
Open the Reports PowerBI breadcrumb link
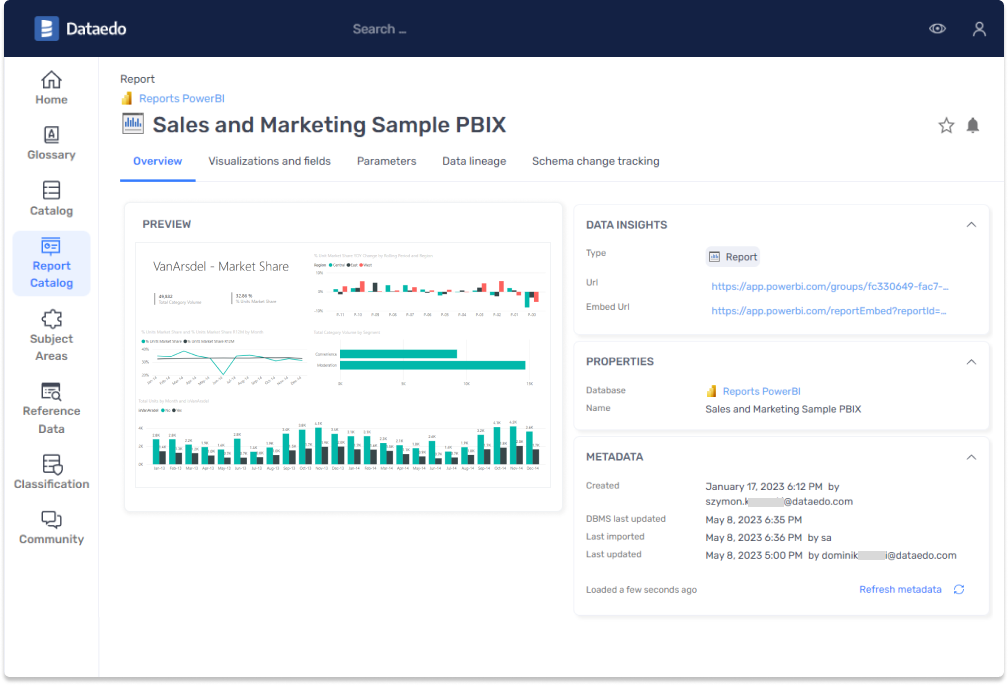coord(182,99)
